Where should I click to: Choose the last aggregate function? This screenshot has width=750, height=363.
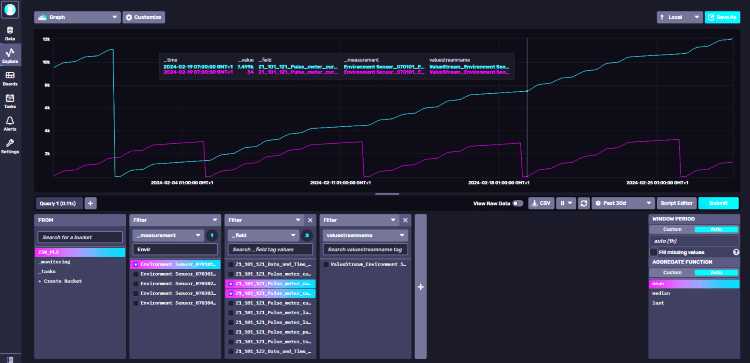tap(694, 303)
